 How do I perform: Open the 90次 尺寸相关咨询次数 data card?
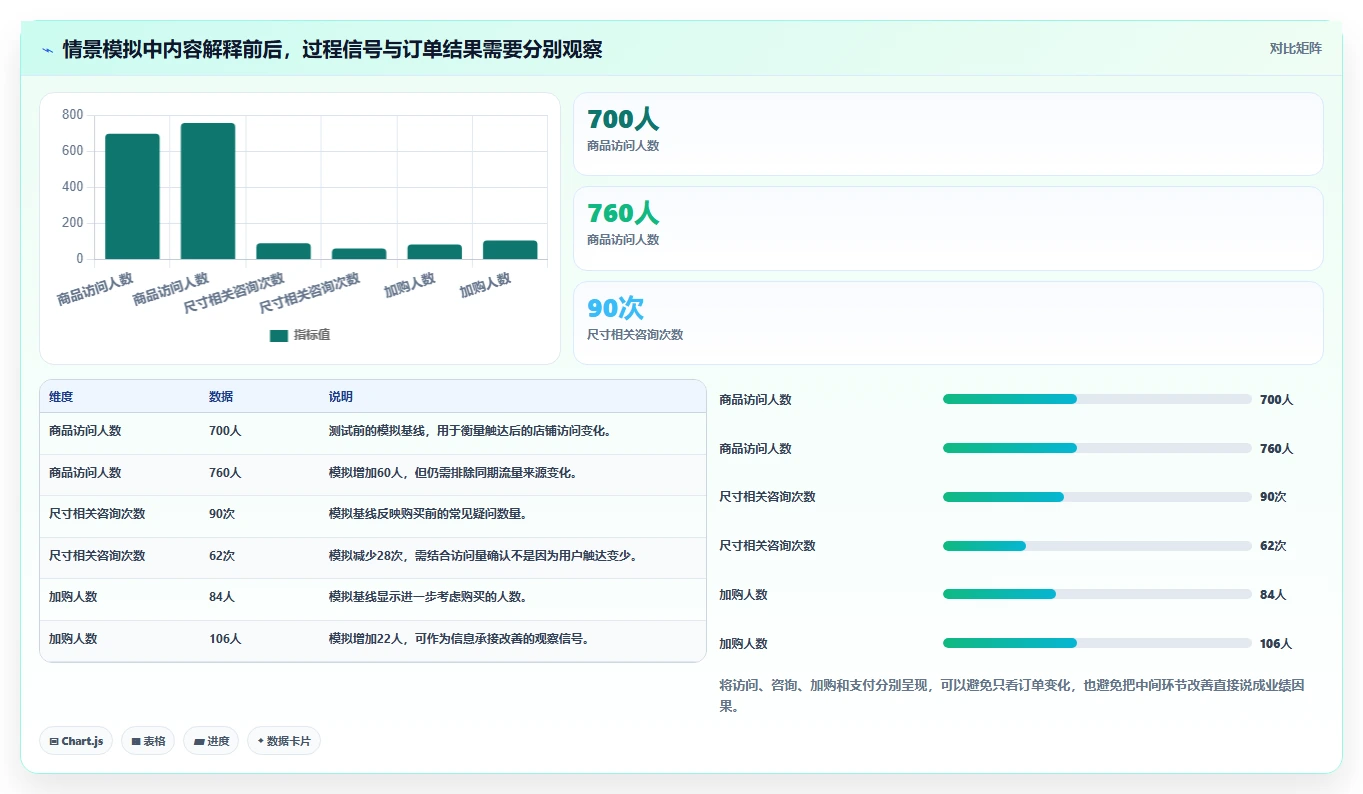[x=947, y=322]
